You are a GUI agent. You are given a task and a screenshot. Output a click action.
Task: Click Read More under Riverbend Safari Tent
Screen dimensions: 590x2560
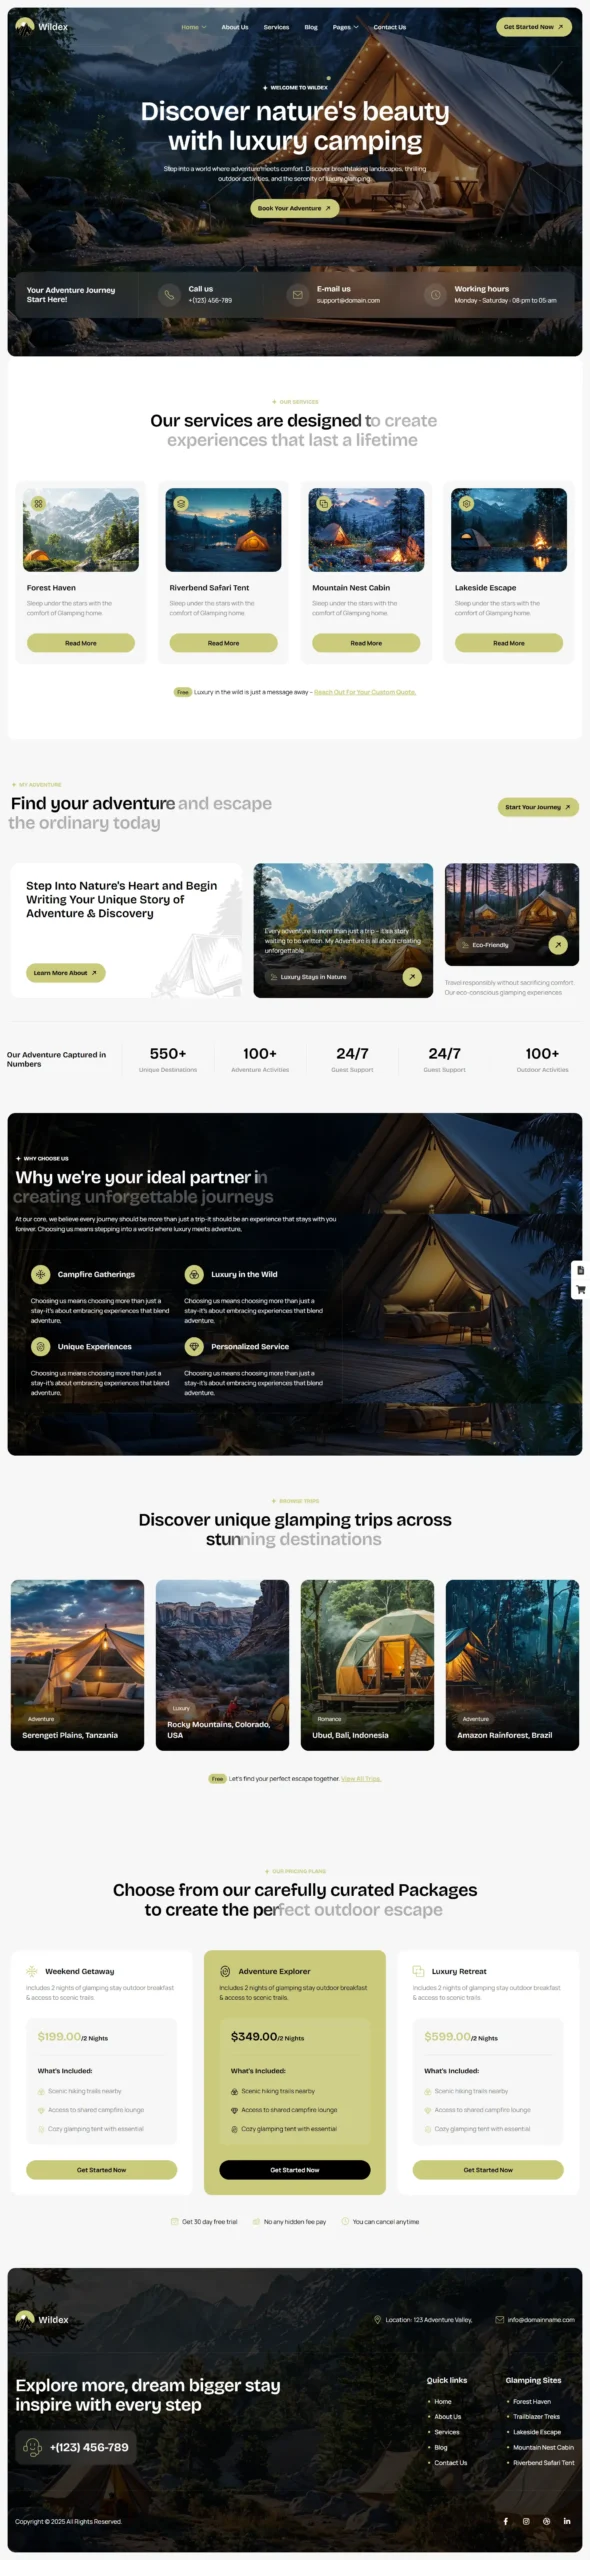pyautogui.click(x=223, y=643)
